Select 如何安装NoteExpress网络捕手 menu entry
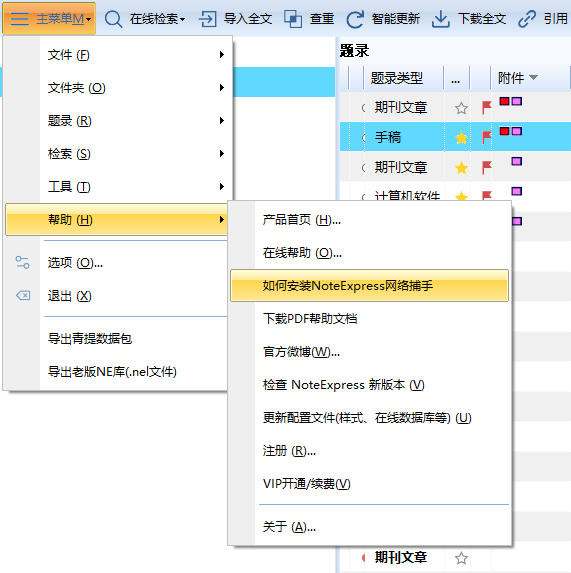 369,285
